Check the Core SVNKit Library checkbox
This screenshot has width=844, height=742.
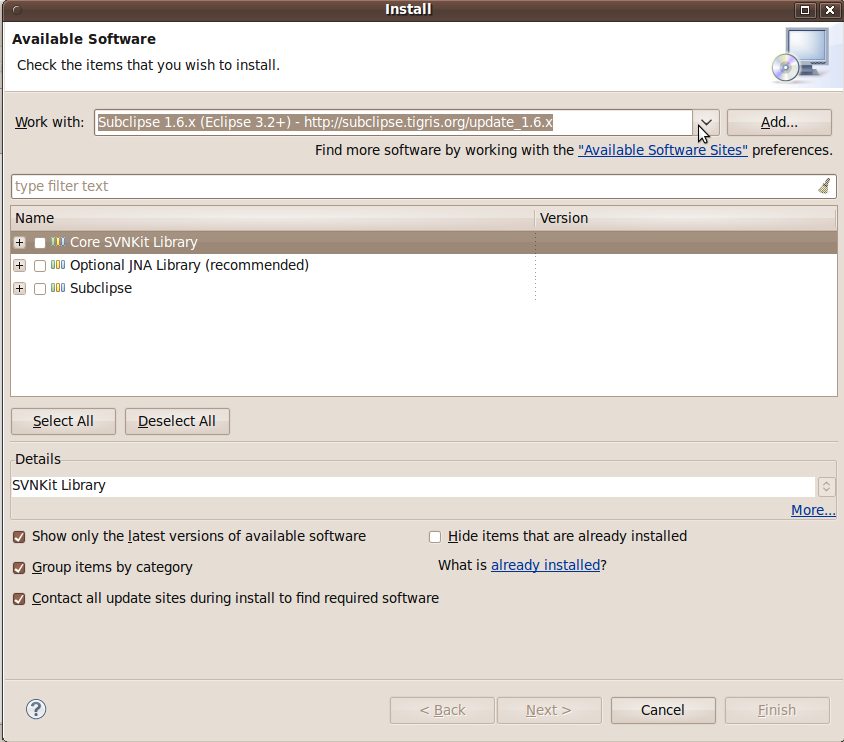coord(40,243)
